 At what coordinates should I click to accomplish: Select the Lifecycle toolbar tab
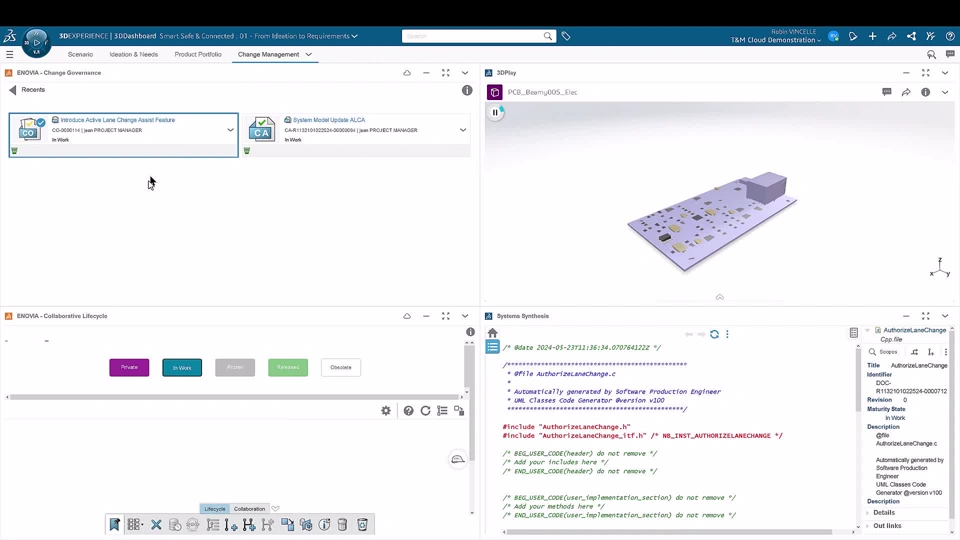214,509
